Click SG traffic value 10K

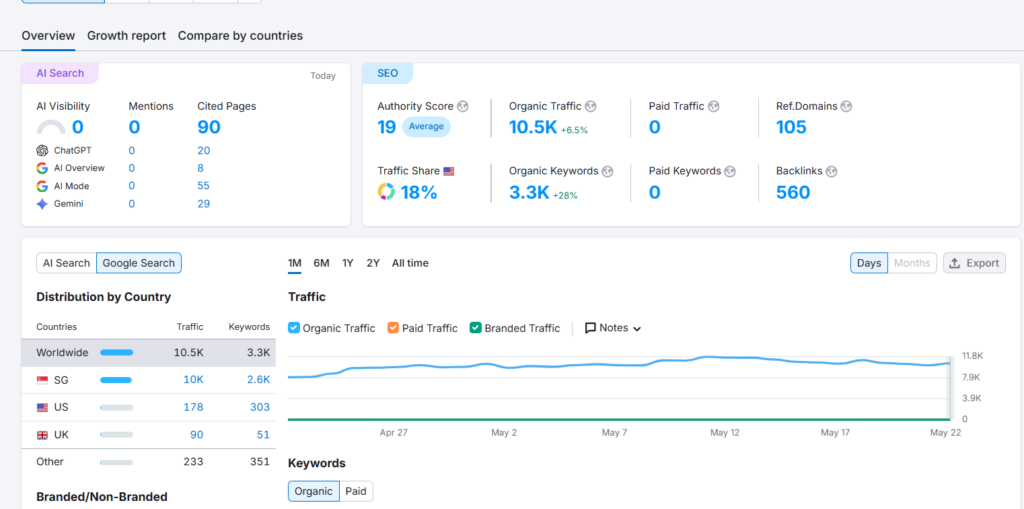193,380
